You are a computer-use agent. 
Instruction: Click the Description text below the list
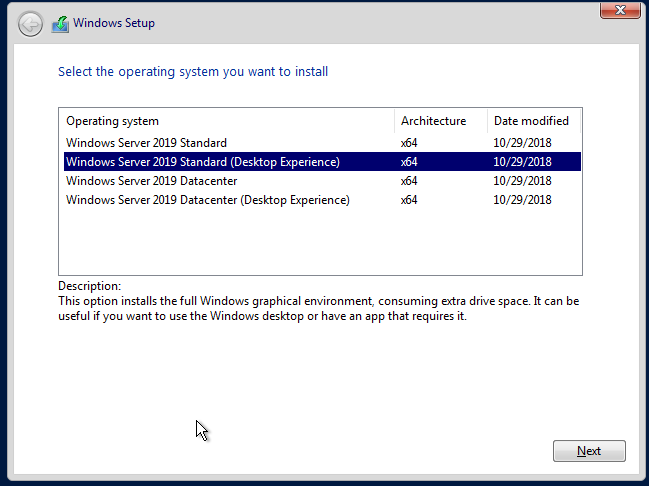pos(318,308)
